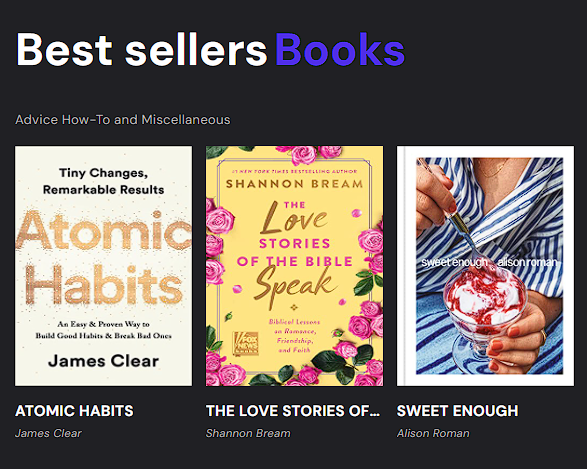
Task: Open author James Clear below the title
Action: (48, 433)
